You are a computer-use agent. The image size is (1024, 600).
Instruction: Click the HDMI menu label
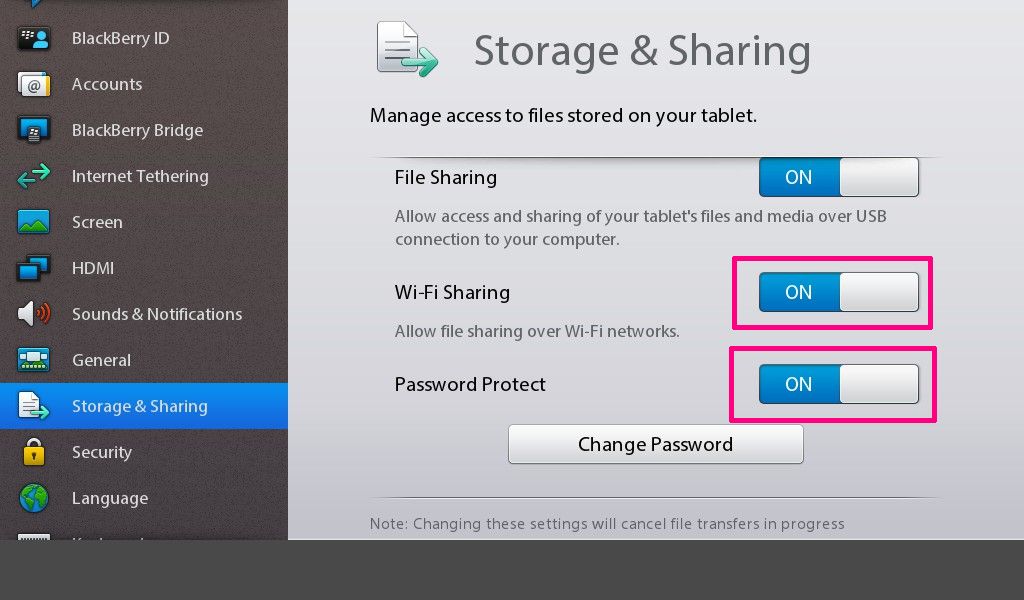[93, 268]
